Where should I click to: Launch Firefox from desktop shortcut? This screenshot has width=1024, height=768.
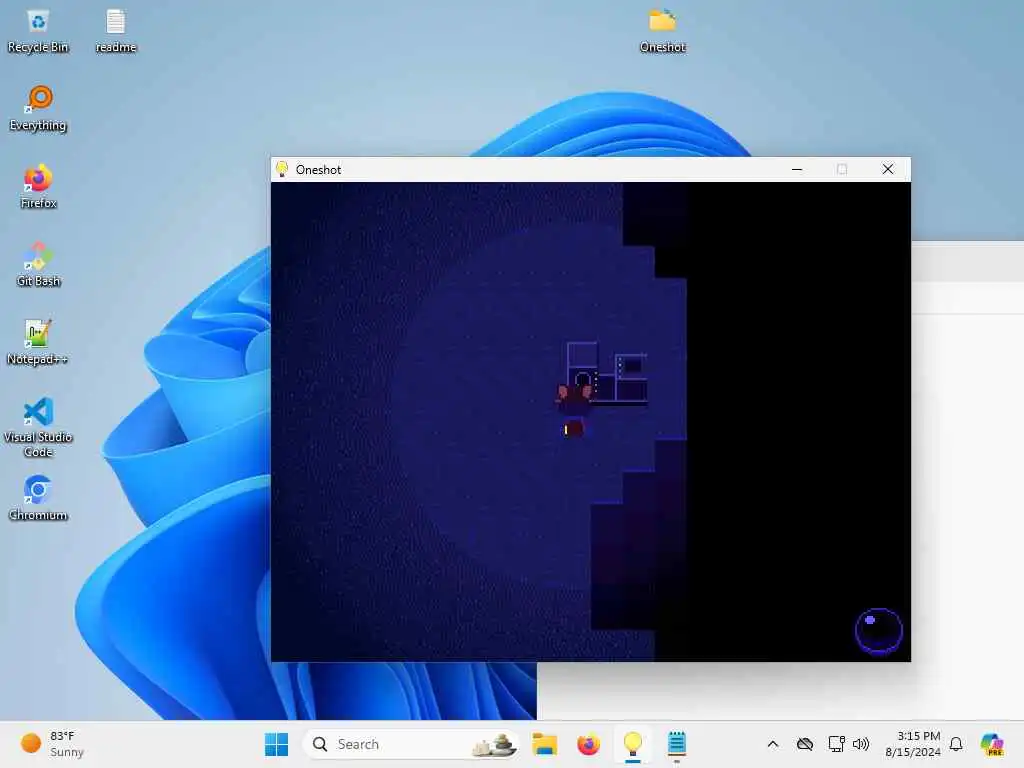[x=38, y=187]
